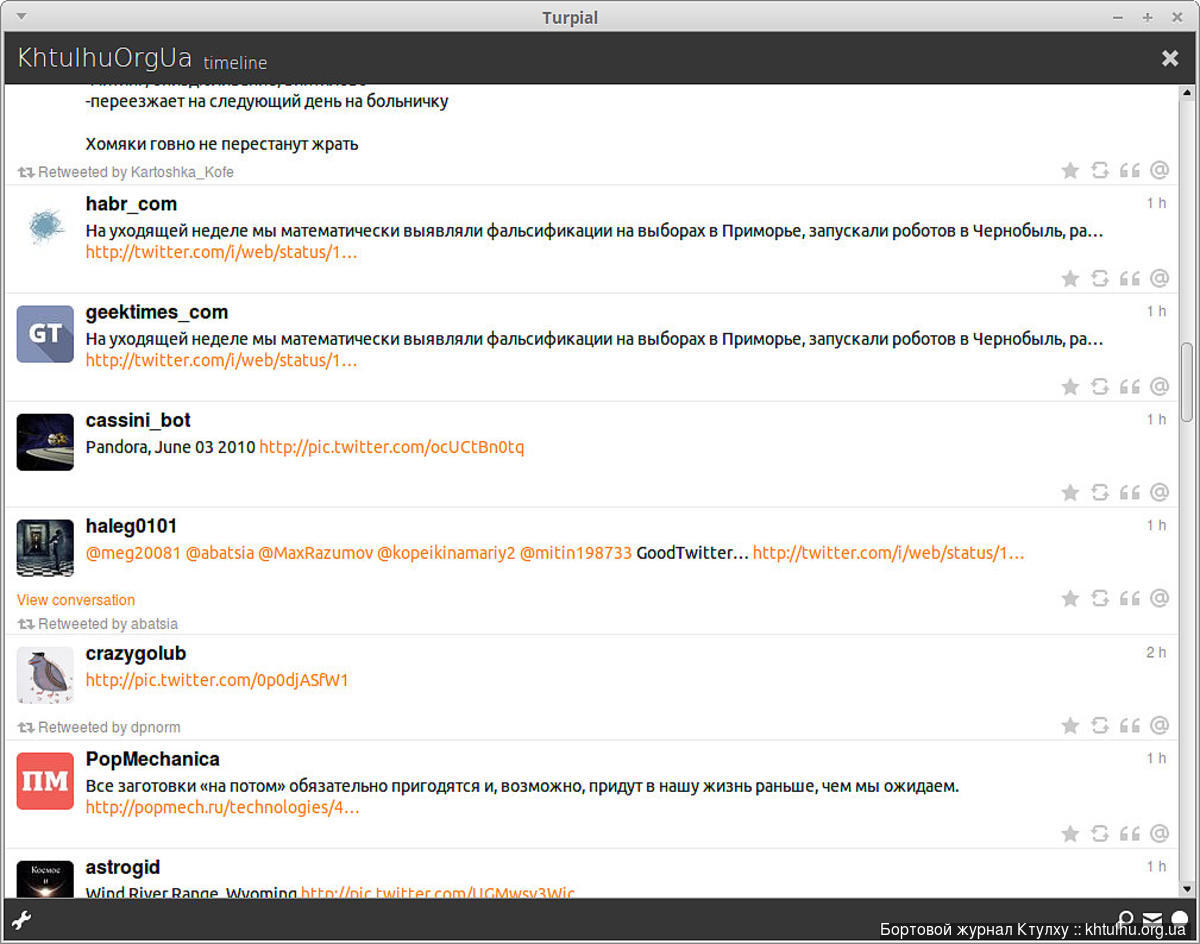Mark the cassini_bot Pandora tweet as favorite

(x=1070, y=492)
